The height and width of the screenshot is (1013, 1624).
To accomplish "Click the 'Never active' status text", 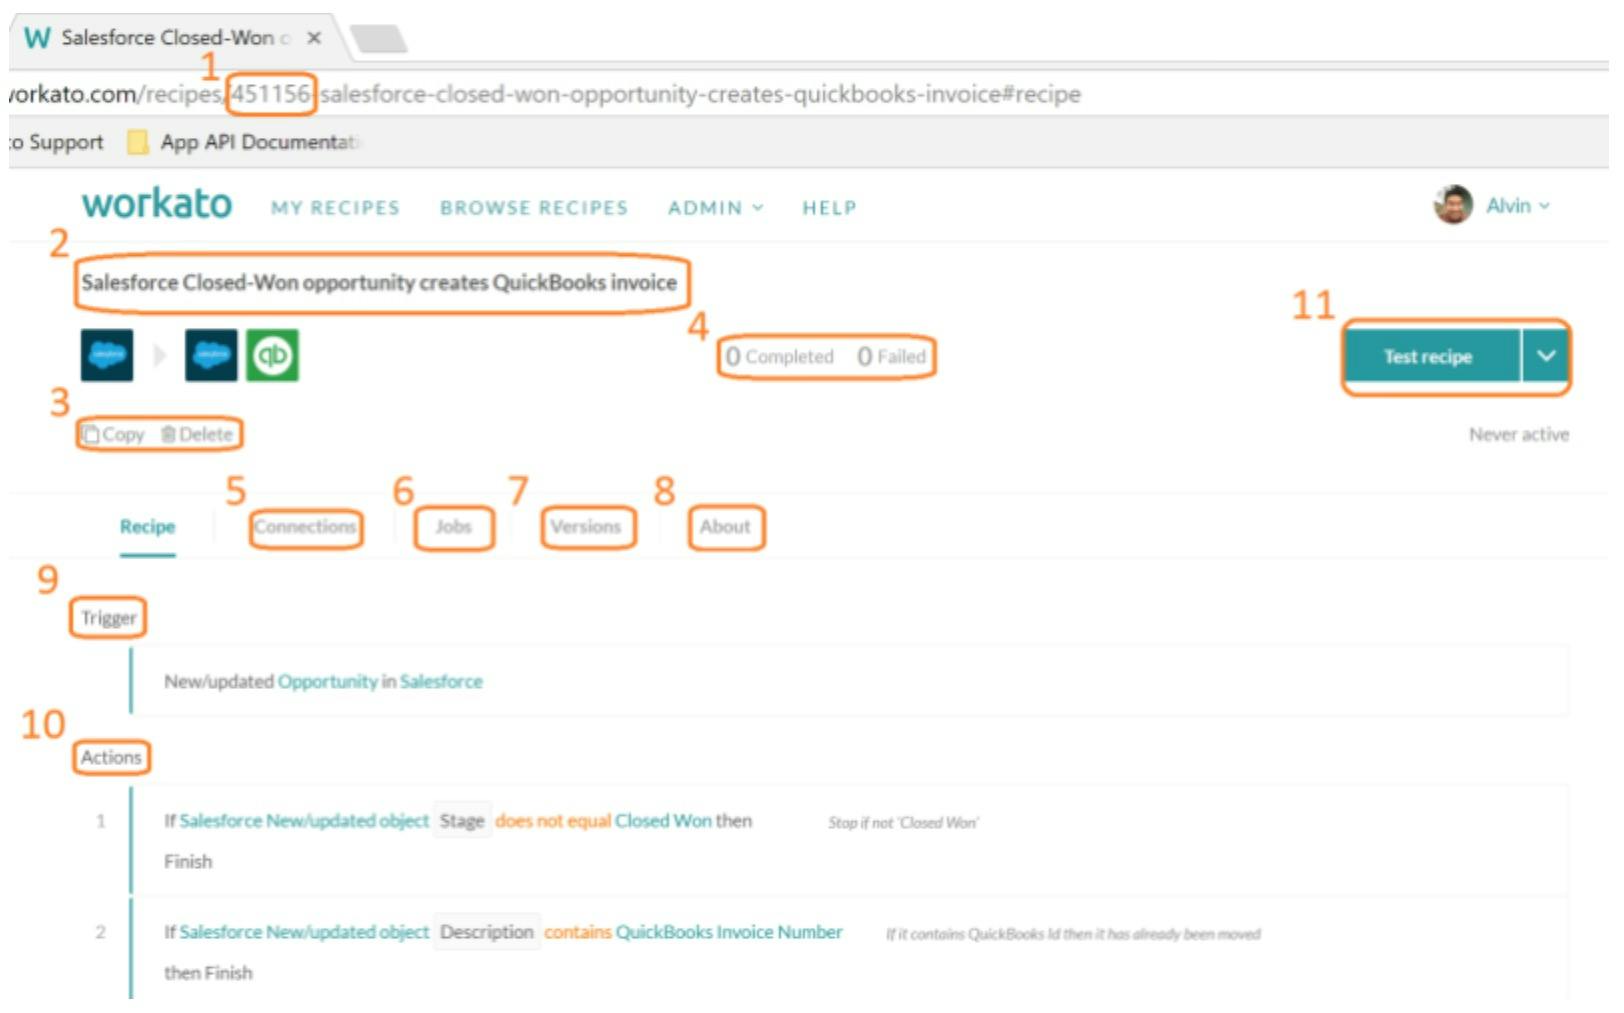I will [1519, 434].
